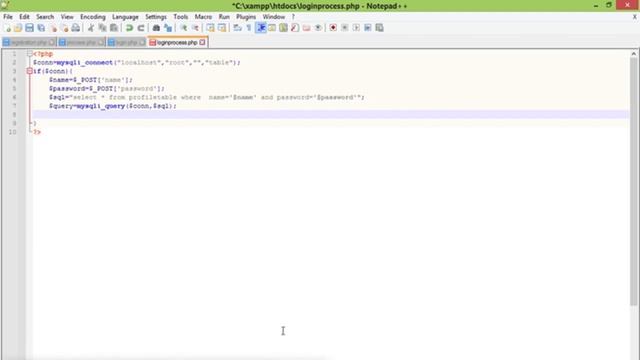Collapse the if($conn) fold marker on line 3

[x=30, y=71]
